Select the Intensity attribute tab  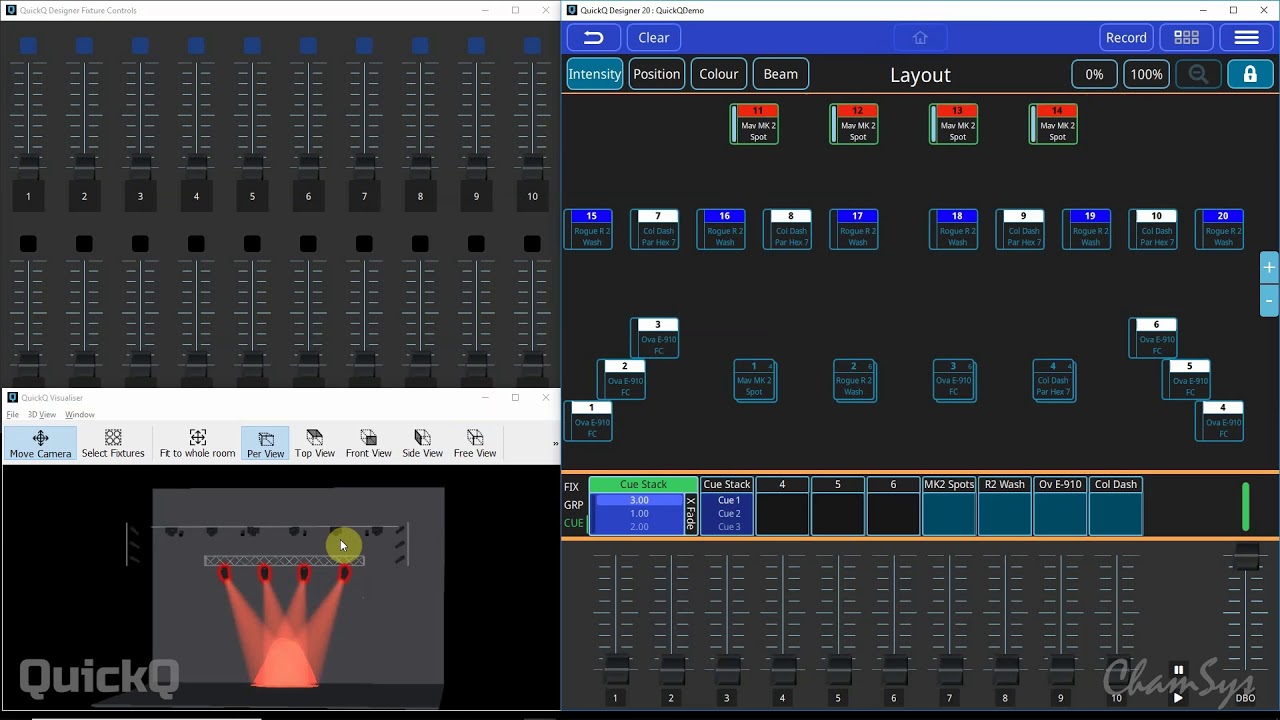tap(595, 74)
